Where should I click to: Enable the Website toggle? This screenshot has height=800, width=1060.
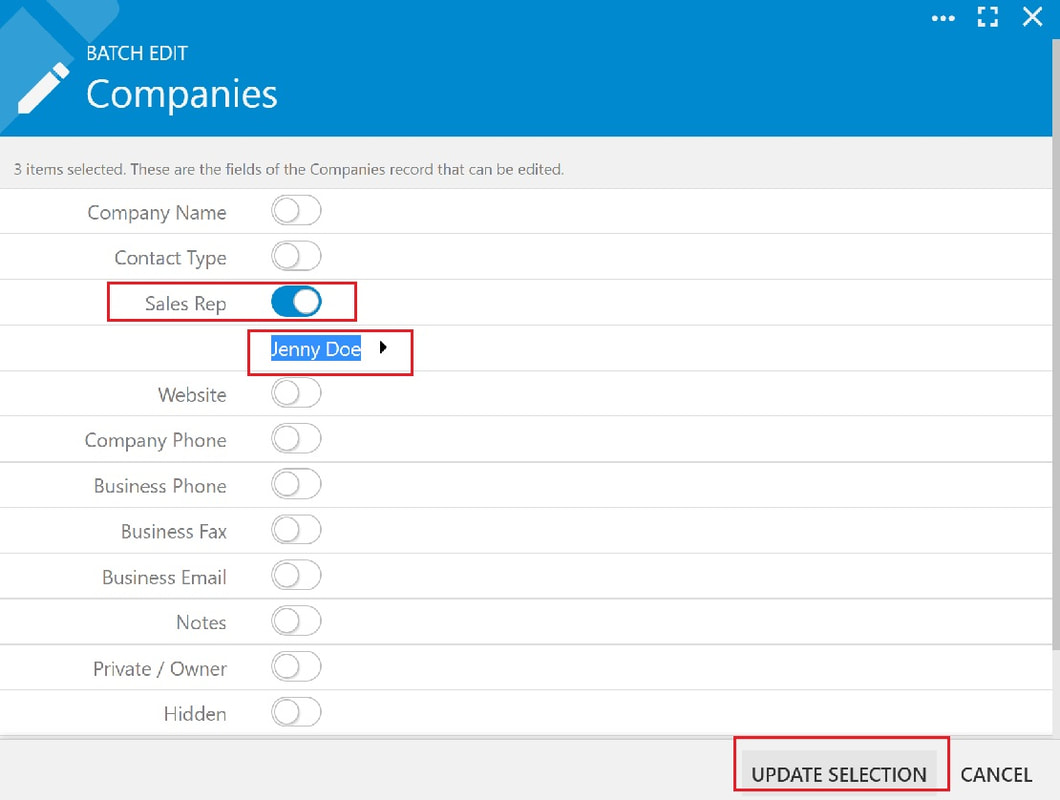point(296,393)
